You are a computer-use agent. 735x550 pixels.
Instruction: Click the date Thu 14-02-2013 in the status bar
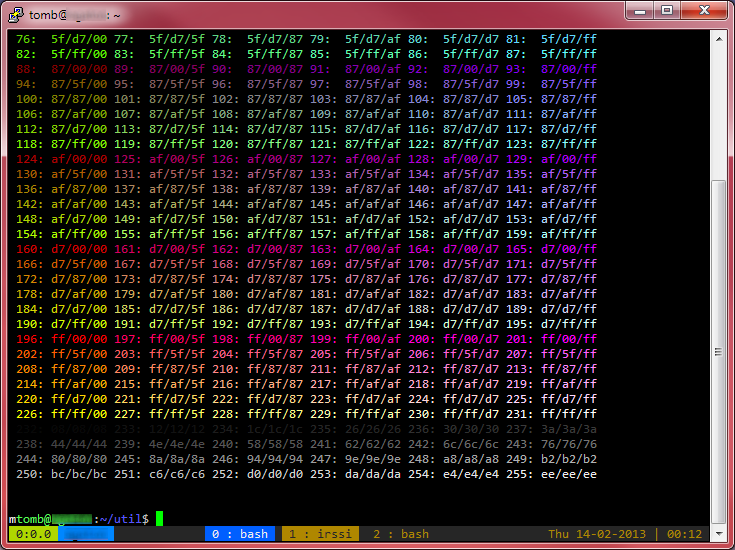click(597, 534)
